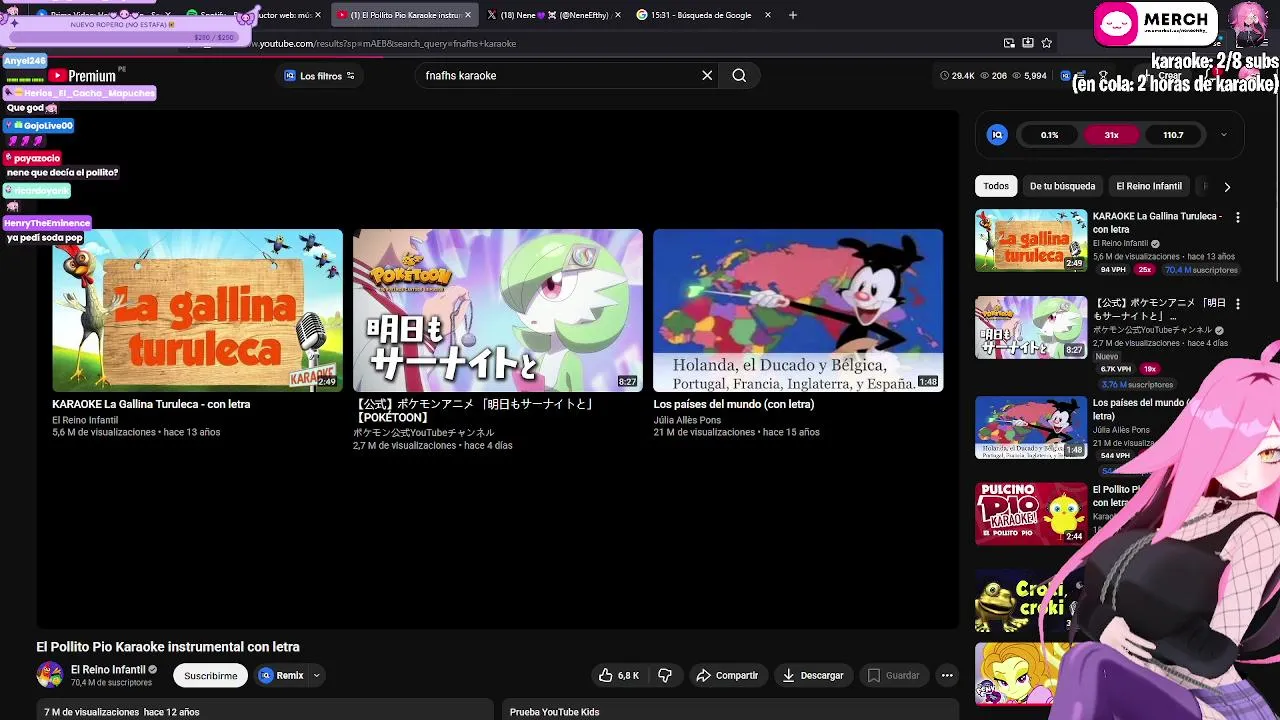The height and width of the screenshot is (720, 1280).
Task: Open 'Prueba YouTube Kids' panel
Action: tap(730, 710)
